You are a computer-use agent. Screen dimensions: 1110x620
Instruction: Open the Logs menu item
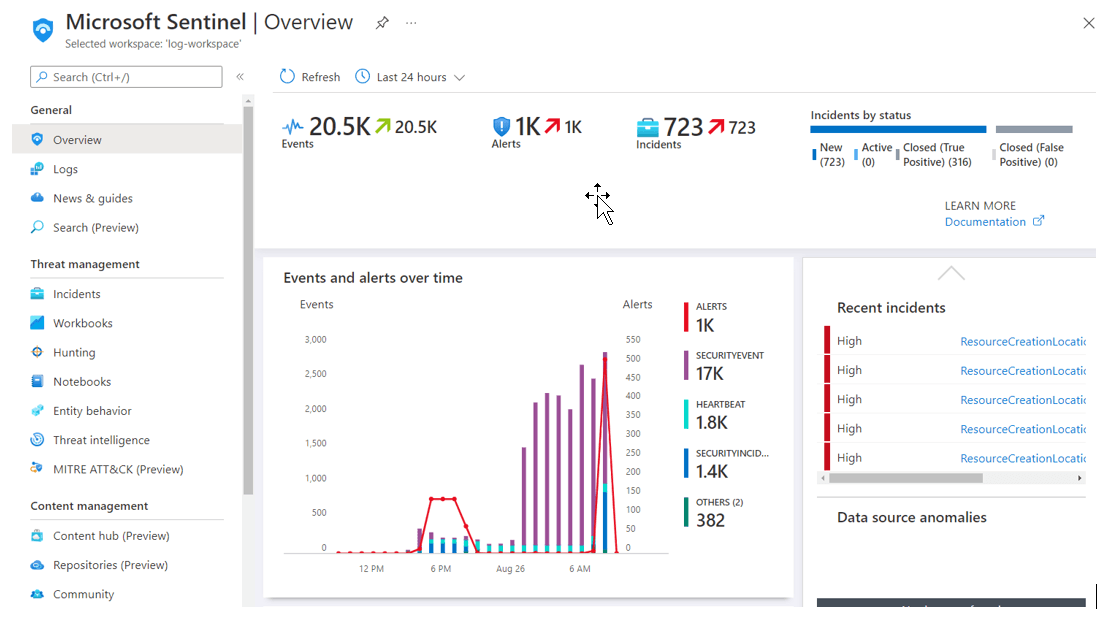[65, 169]
